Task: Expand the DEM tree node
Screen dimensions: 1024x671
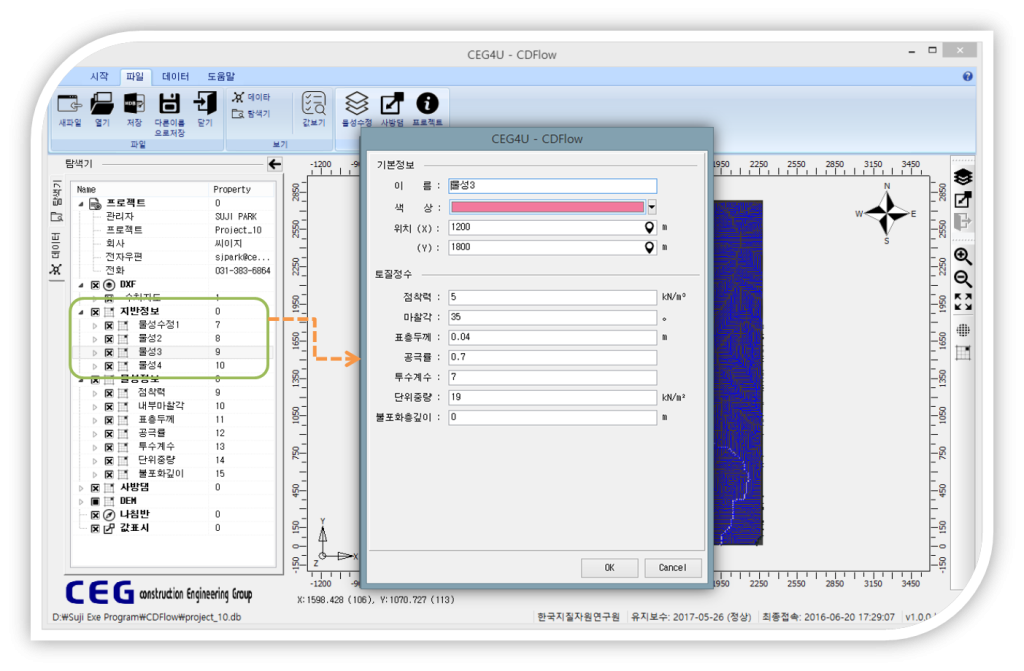Action: pyautogui.click(x=82, y=501)
